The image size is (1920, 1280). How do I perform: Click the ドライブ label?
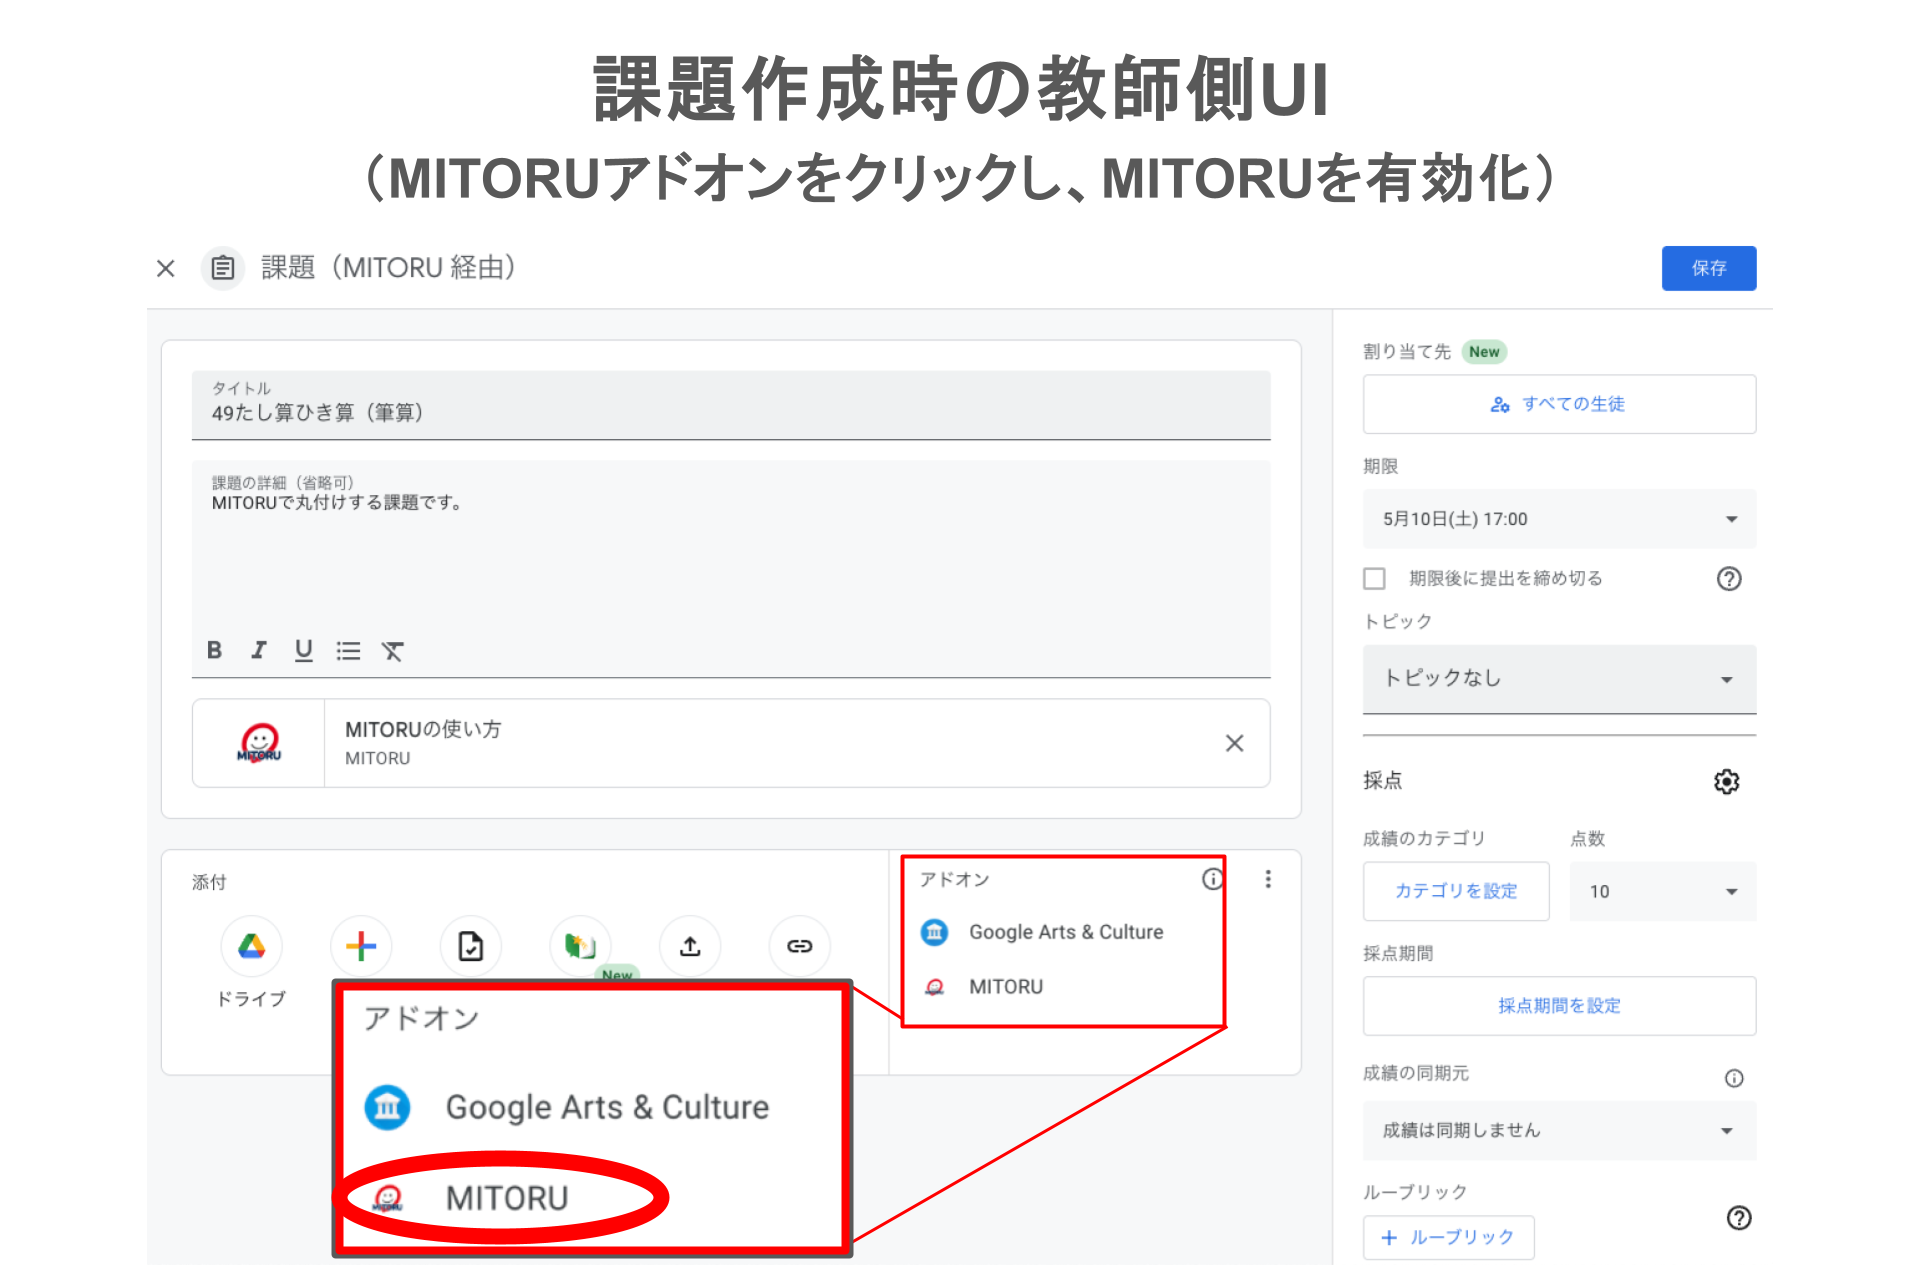click(251, 999)
